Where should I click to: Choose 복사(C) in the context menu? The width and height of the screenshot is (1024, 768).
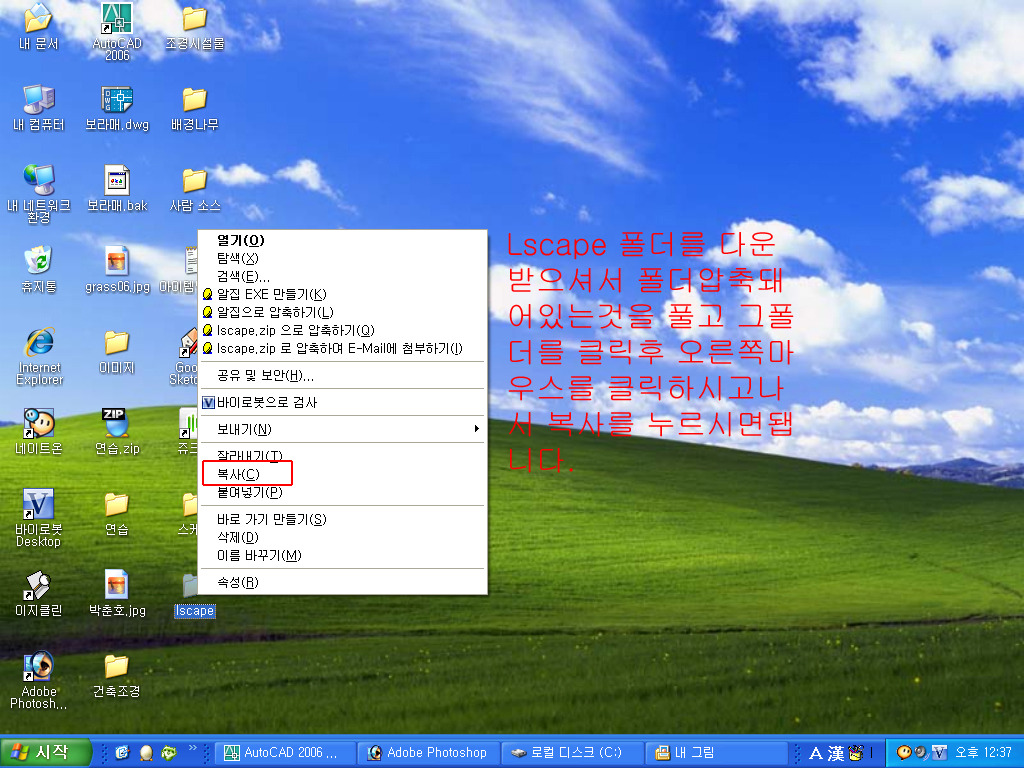tap(343, 474)
